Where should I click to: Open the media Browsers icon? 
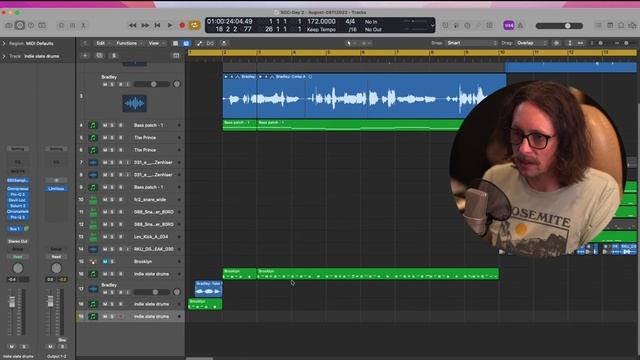pos(632,25)
